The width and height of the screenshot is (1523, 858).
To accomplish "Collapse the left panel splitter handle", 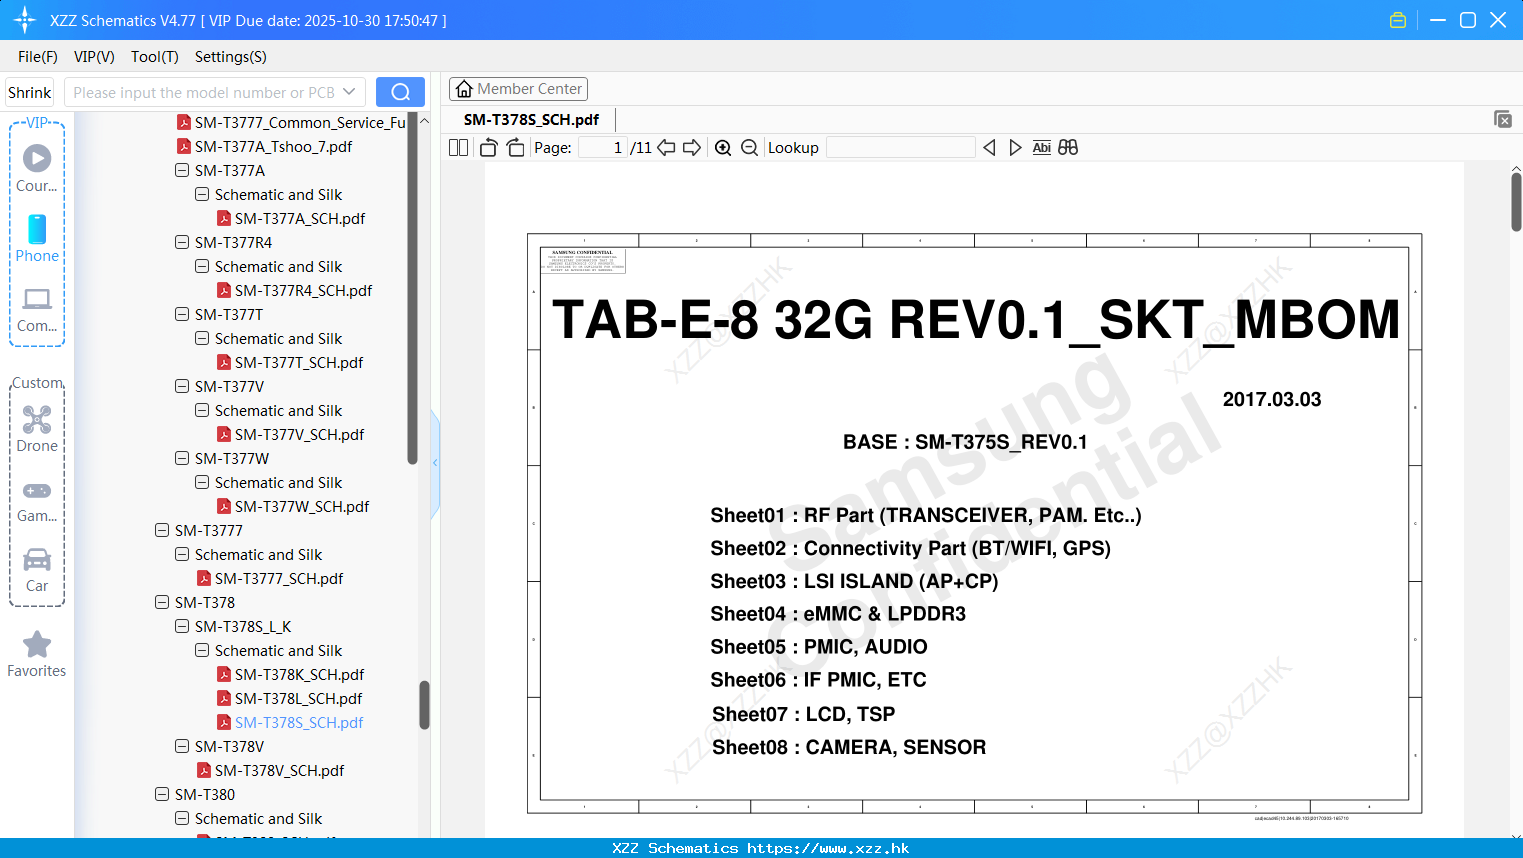I will tap(435, 463).
